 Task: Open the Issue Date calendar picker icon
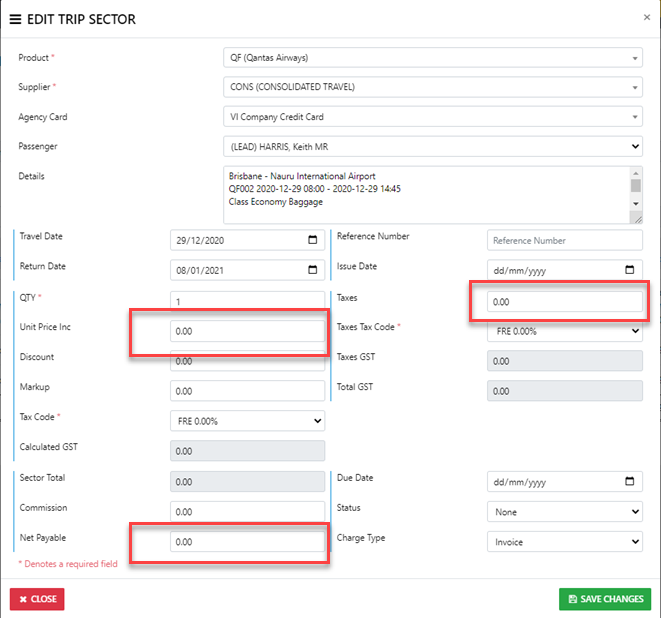pyautogui.click(x=629, y=271)
